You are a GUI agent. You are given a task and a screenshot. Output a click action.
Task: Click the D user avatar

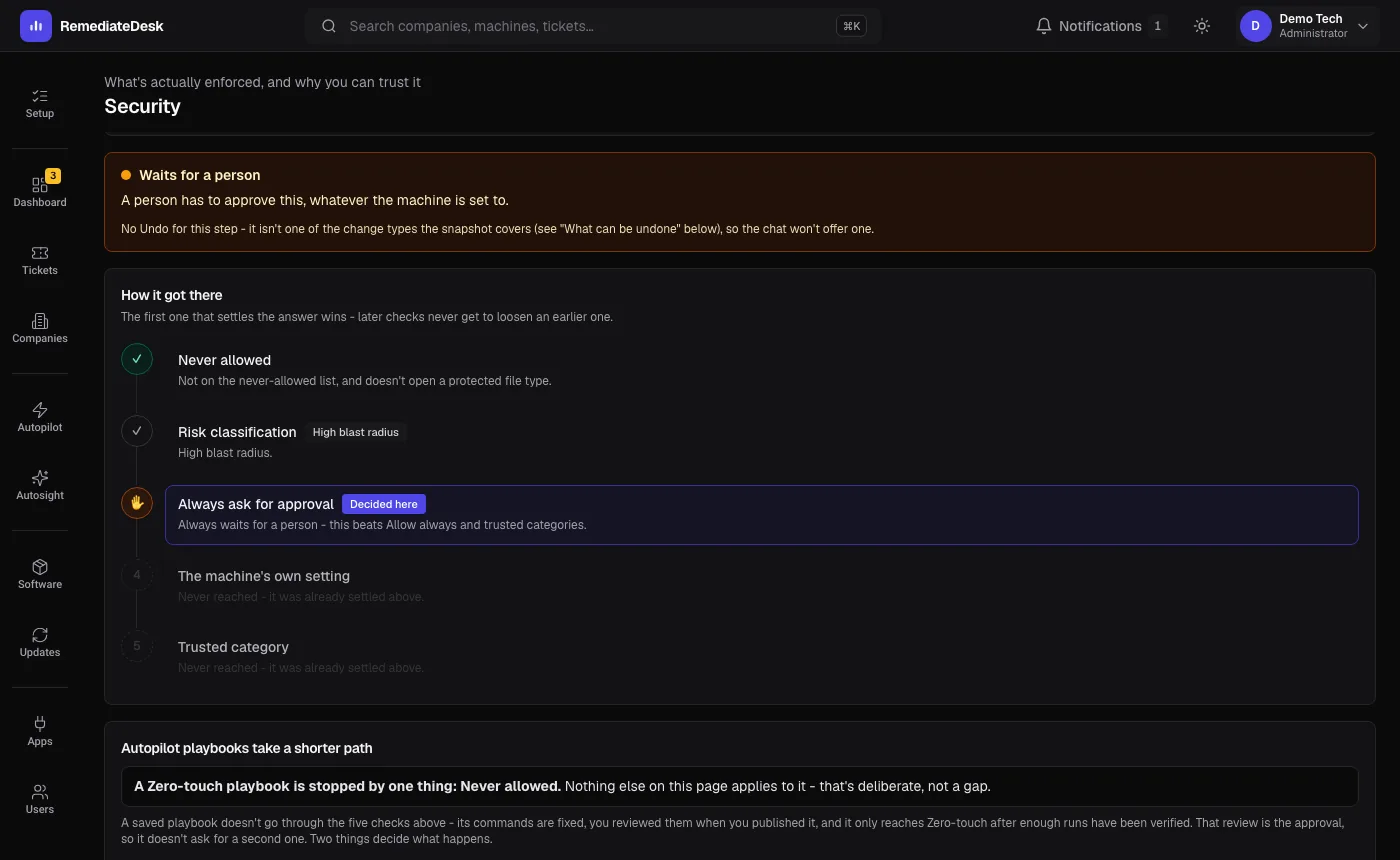[x=1256, y=26]
